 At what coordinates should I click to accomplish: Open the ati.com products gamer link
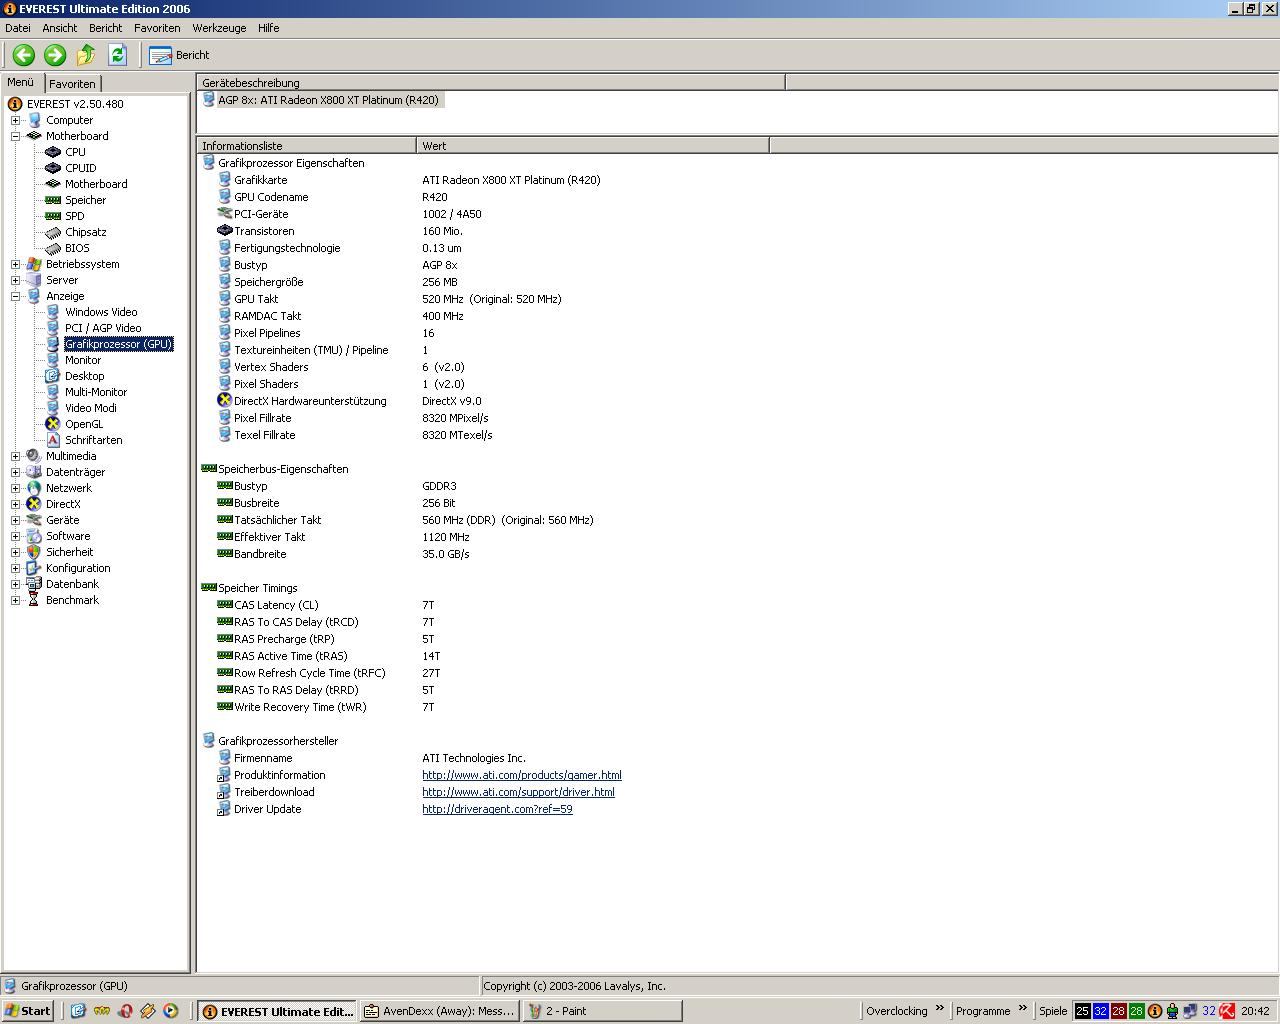click(521, 775)
